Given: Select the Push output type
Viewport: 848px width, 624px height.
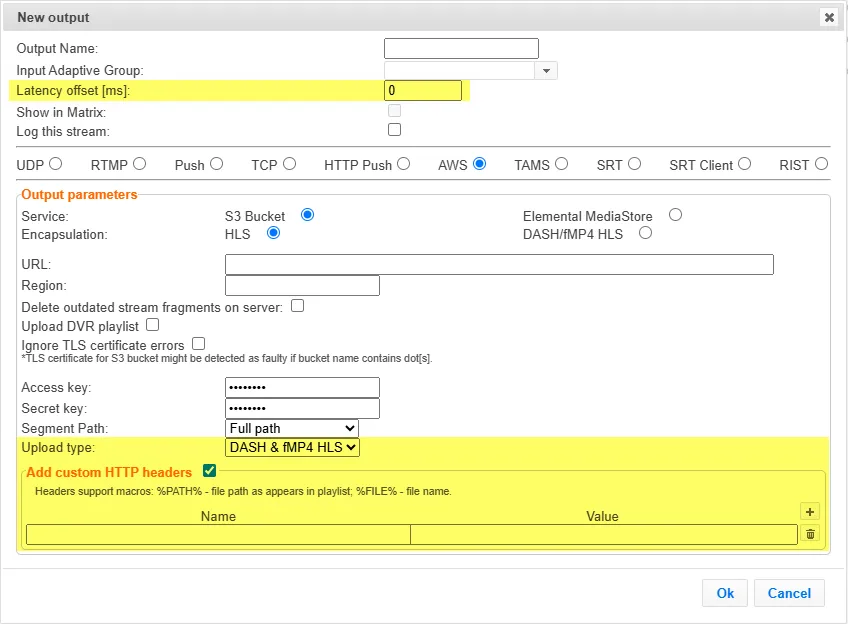Looking at the screenshot, I should (216, 164).
